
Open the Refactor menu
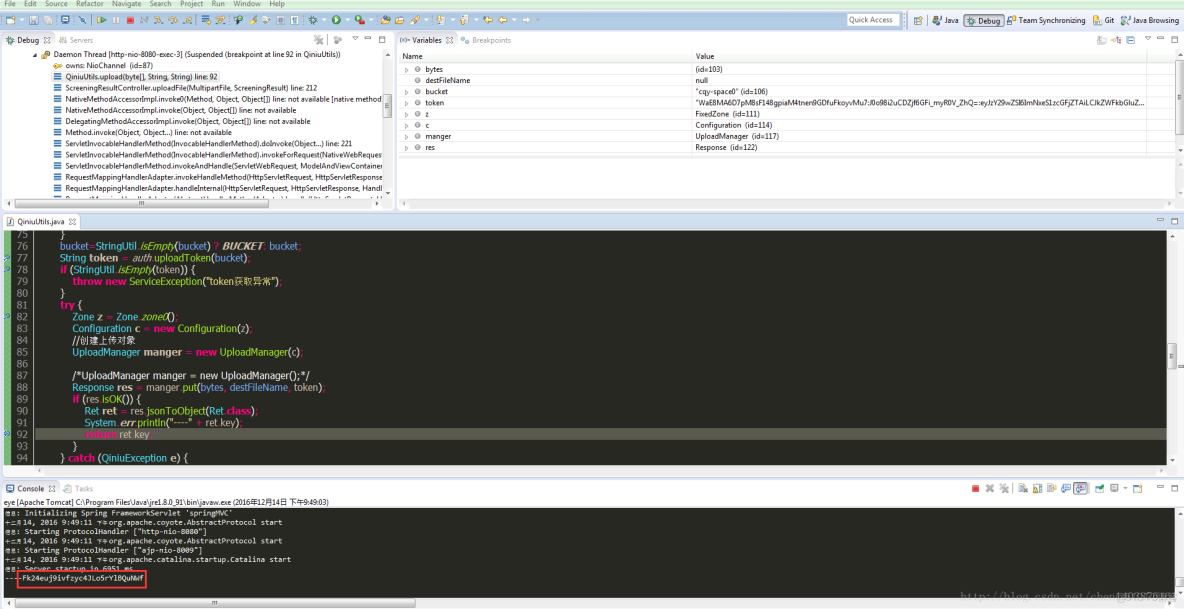(89, 4)
